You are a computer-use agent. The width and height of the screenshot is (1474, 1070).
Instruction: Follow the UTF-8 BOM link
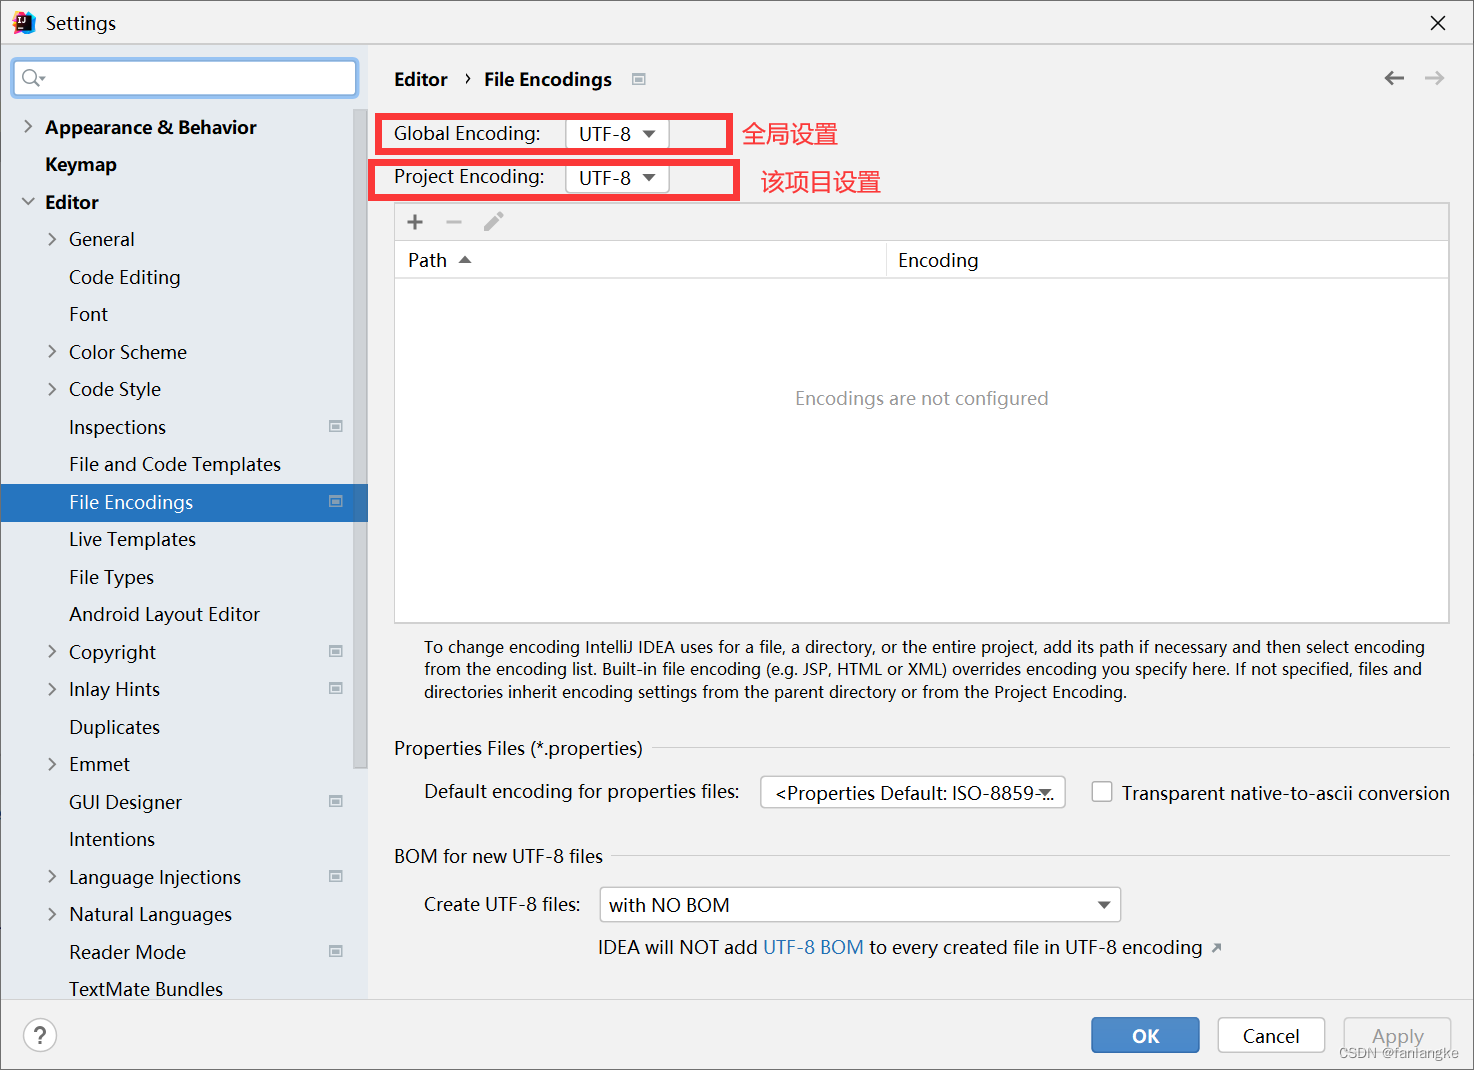(813, 947)
